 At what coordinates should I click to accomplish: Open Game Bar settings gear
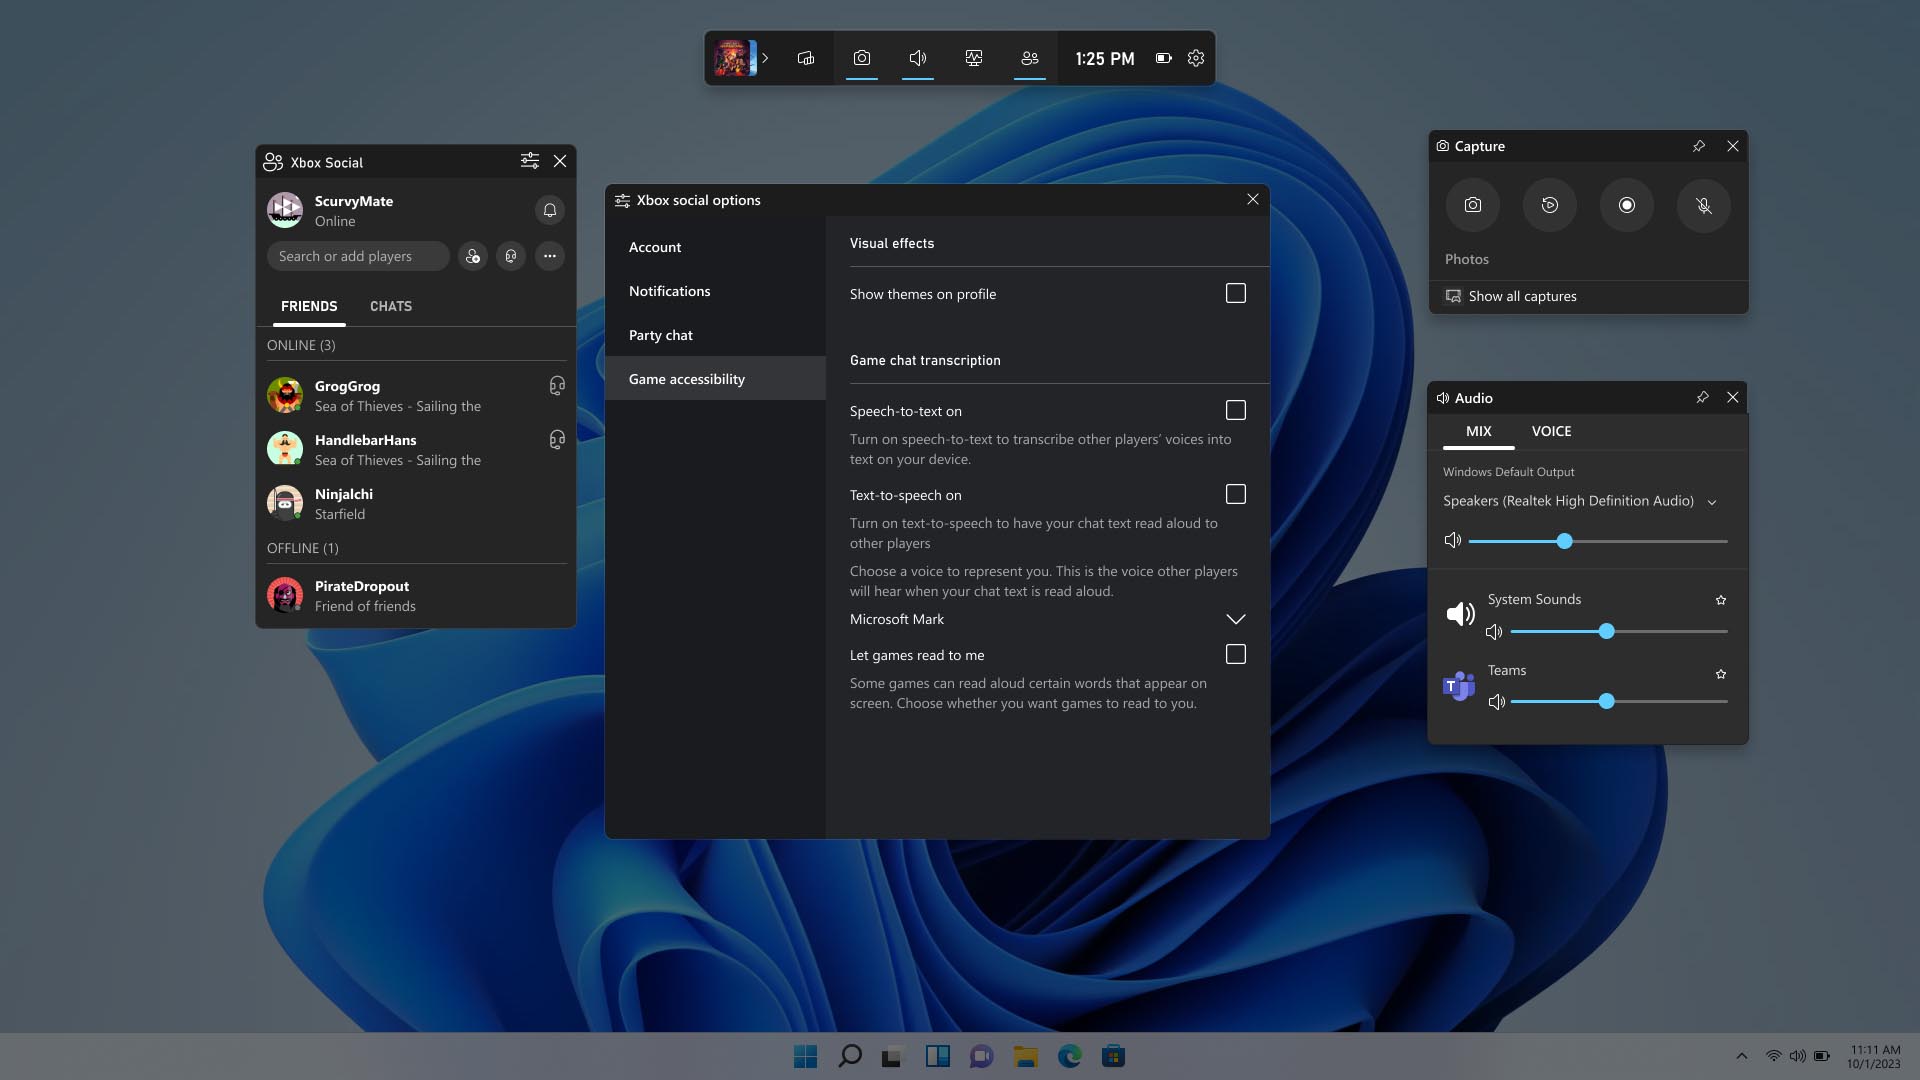(x=1195, y=58)
